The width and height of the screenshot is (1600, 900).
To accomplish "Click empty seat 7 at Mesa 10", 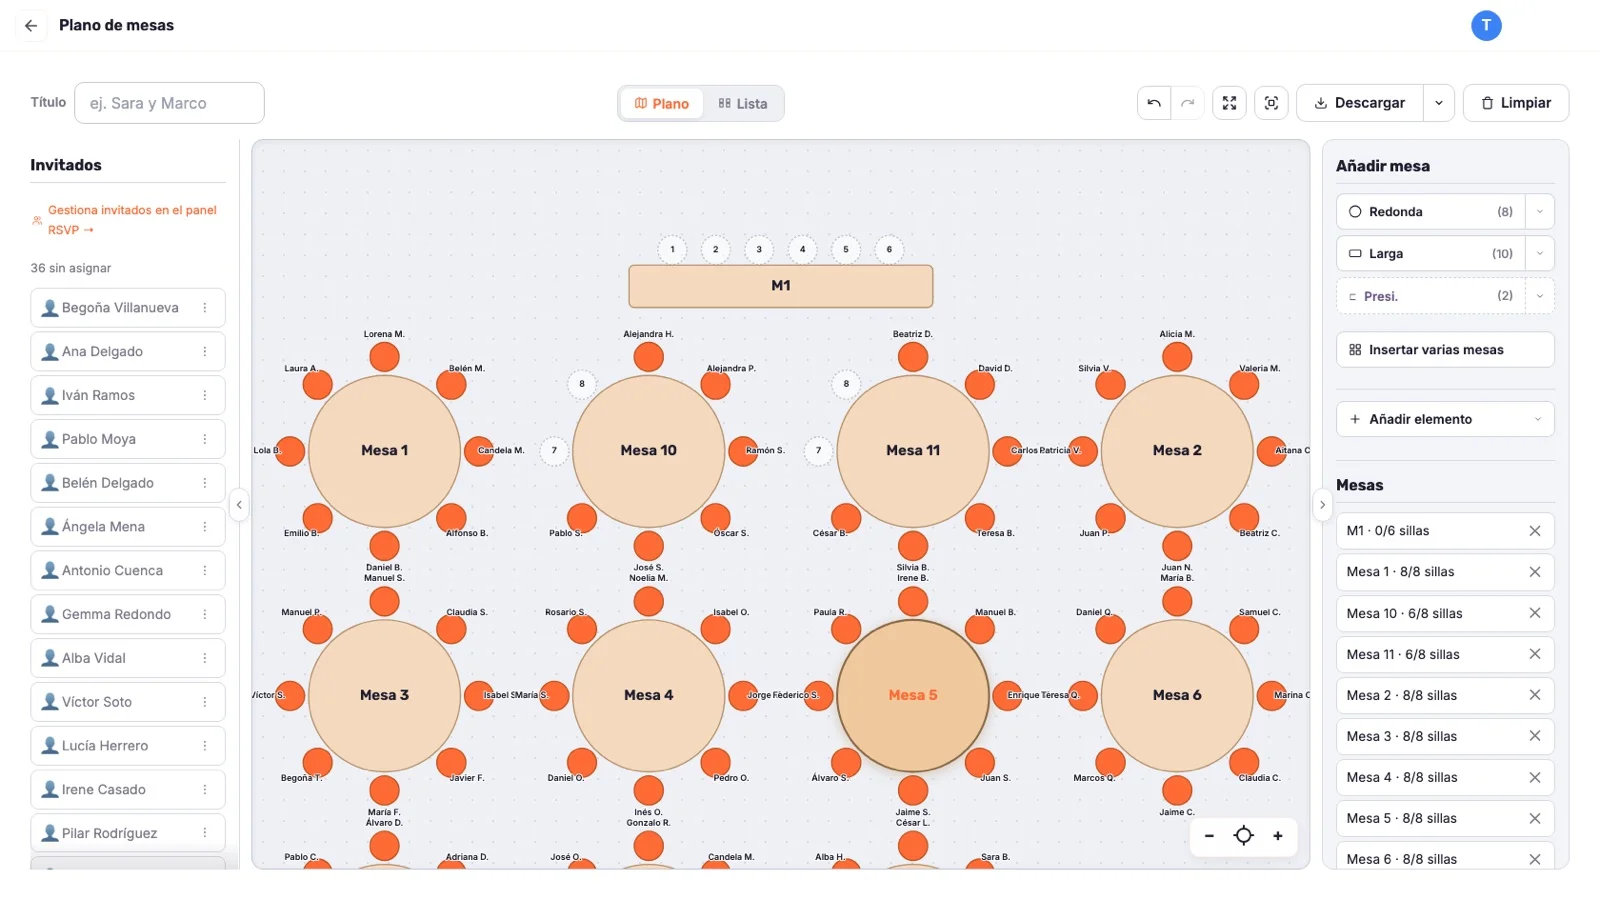I will 554,451.
